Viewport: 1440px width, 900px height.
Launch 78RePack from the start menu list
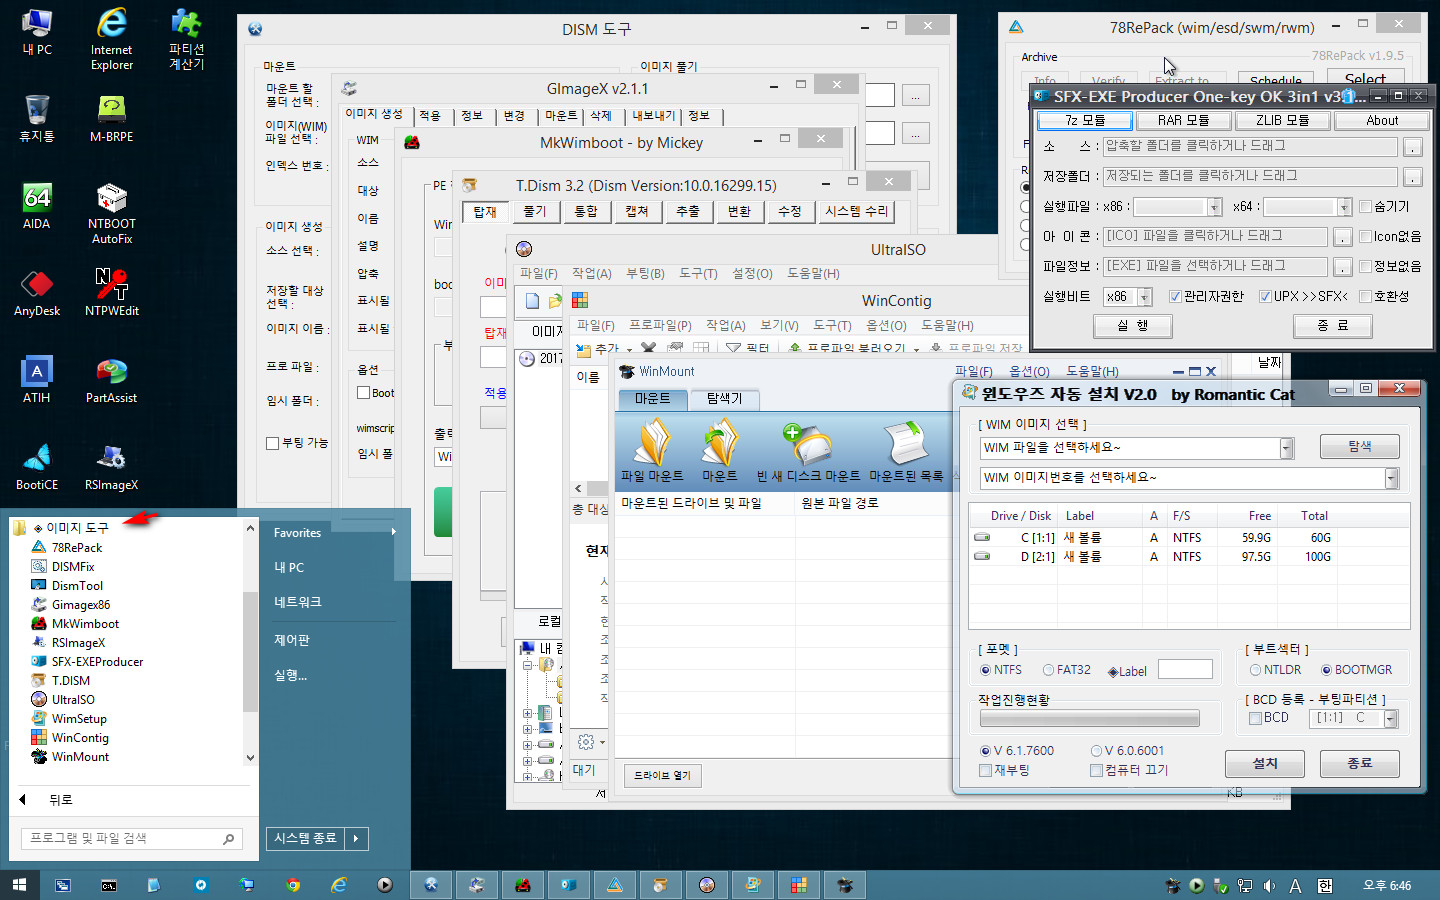77,547
